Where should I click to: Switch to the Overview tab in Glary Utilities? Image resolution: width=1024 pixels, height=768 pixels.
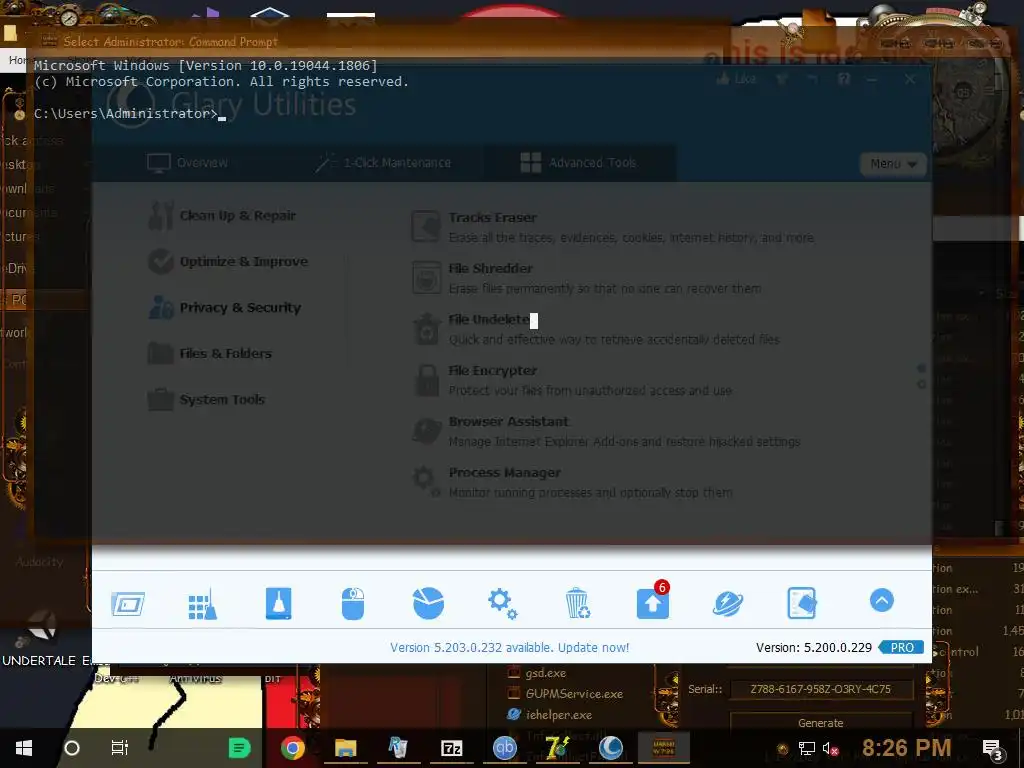coord(187,163)
